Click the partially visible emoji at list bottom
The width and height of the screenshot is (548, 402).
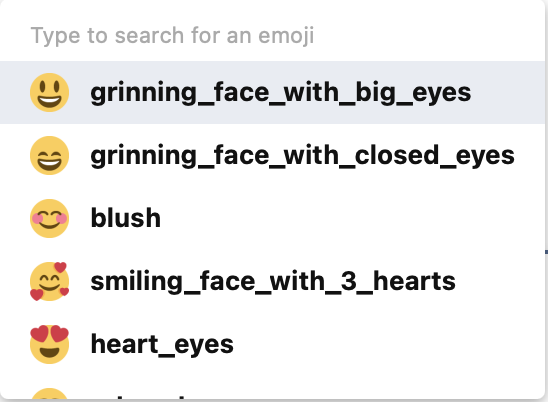[49, 394]
